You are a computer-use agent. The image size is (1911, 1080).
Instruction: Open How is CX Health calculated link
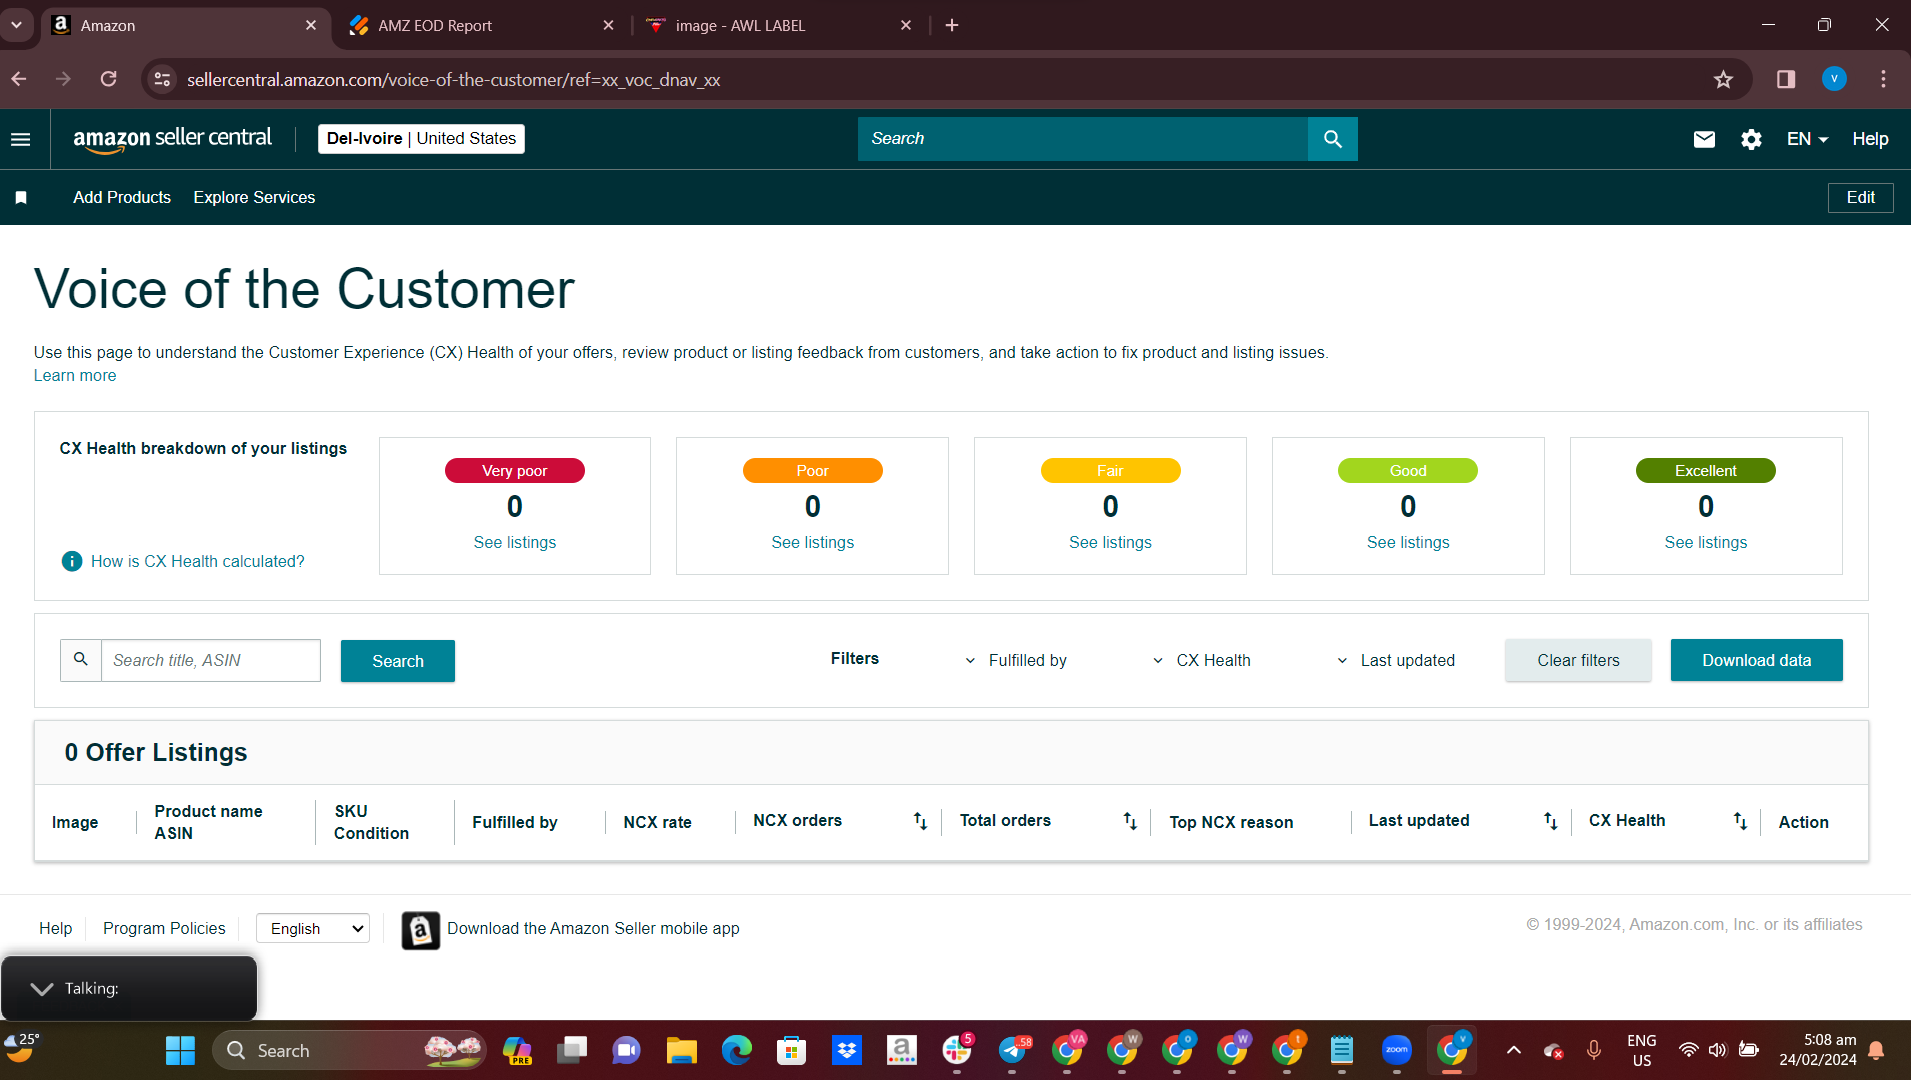(x=198, y=562)
